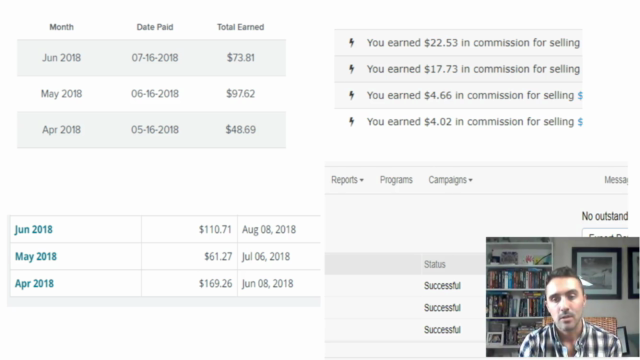Select the Jun 2018 month cell in gray row
Viewport: 640px width, 360px height.
62,58
